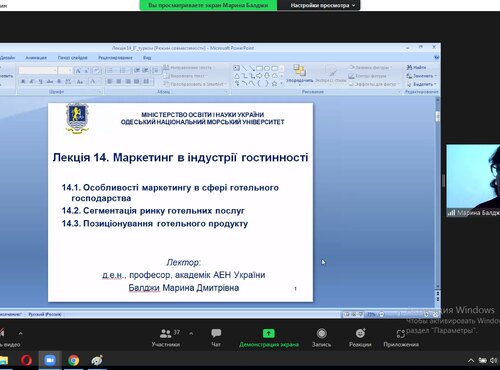500x370 pixels.
Task: Open Columns button in paragraph group
Action: pyautogui.click(x=147, y=81)
